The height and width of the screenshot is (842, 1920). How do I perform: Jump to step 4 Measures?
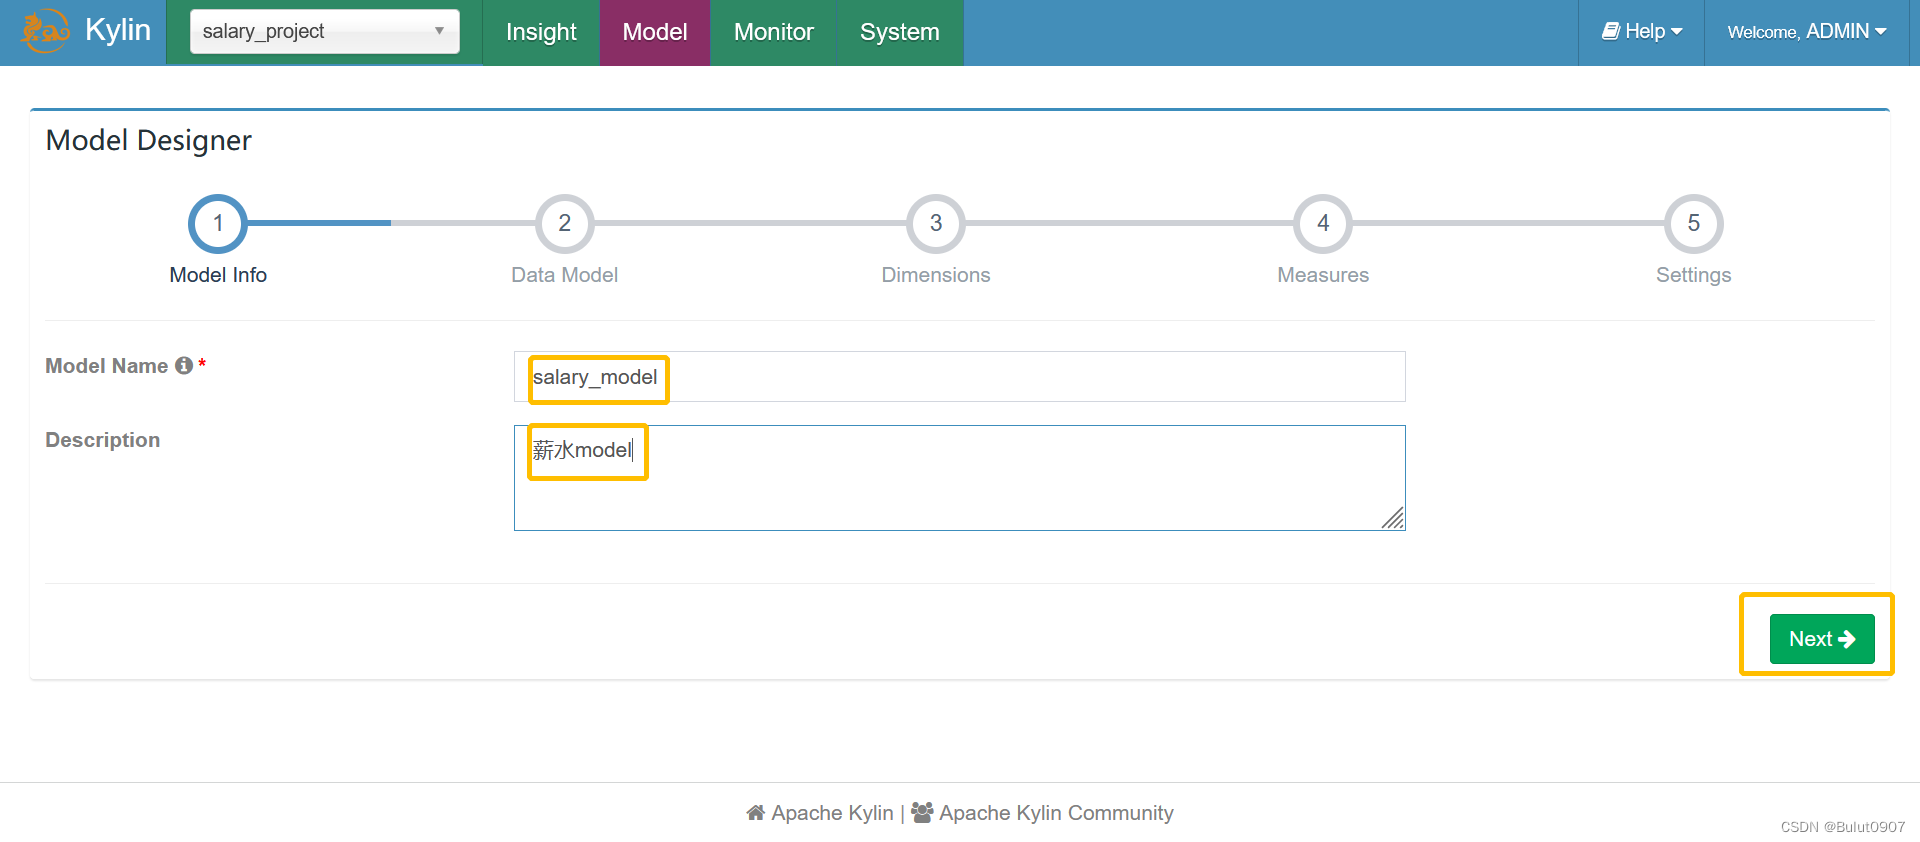[x=1323, y=223]
